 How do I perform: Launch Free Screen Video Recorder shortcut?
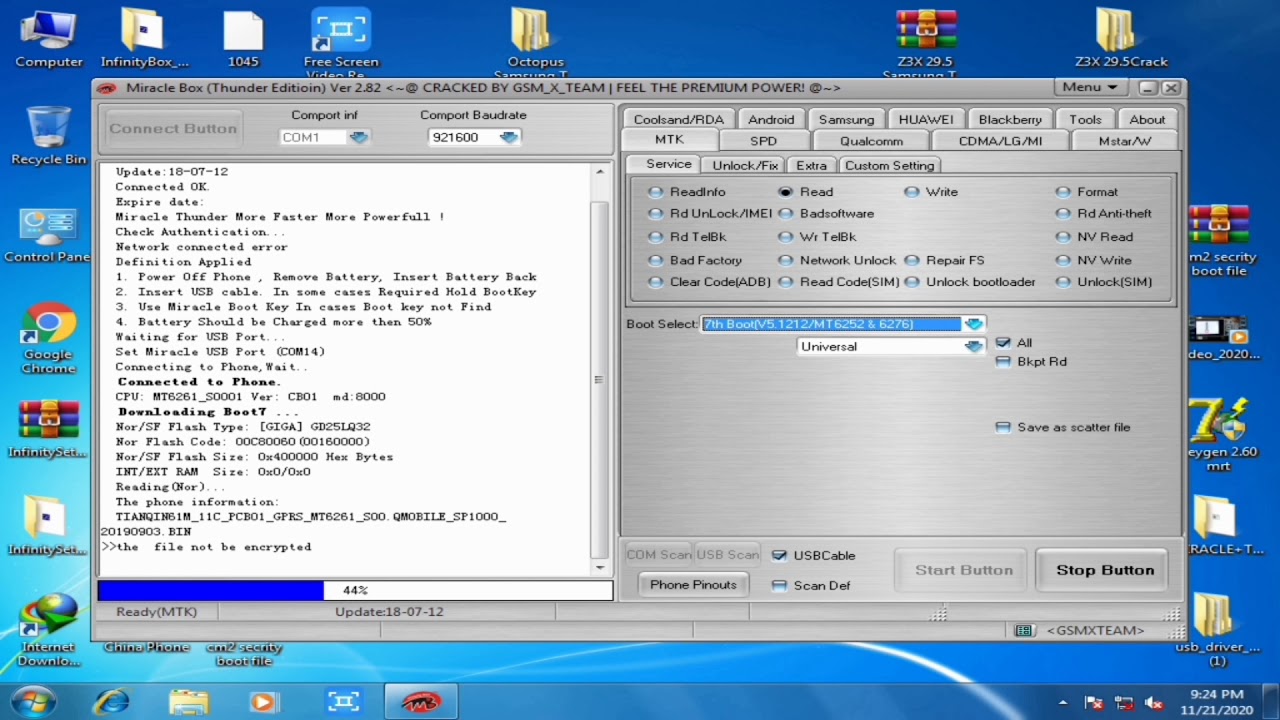click(341, 42)
